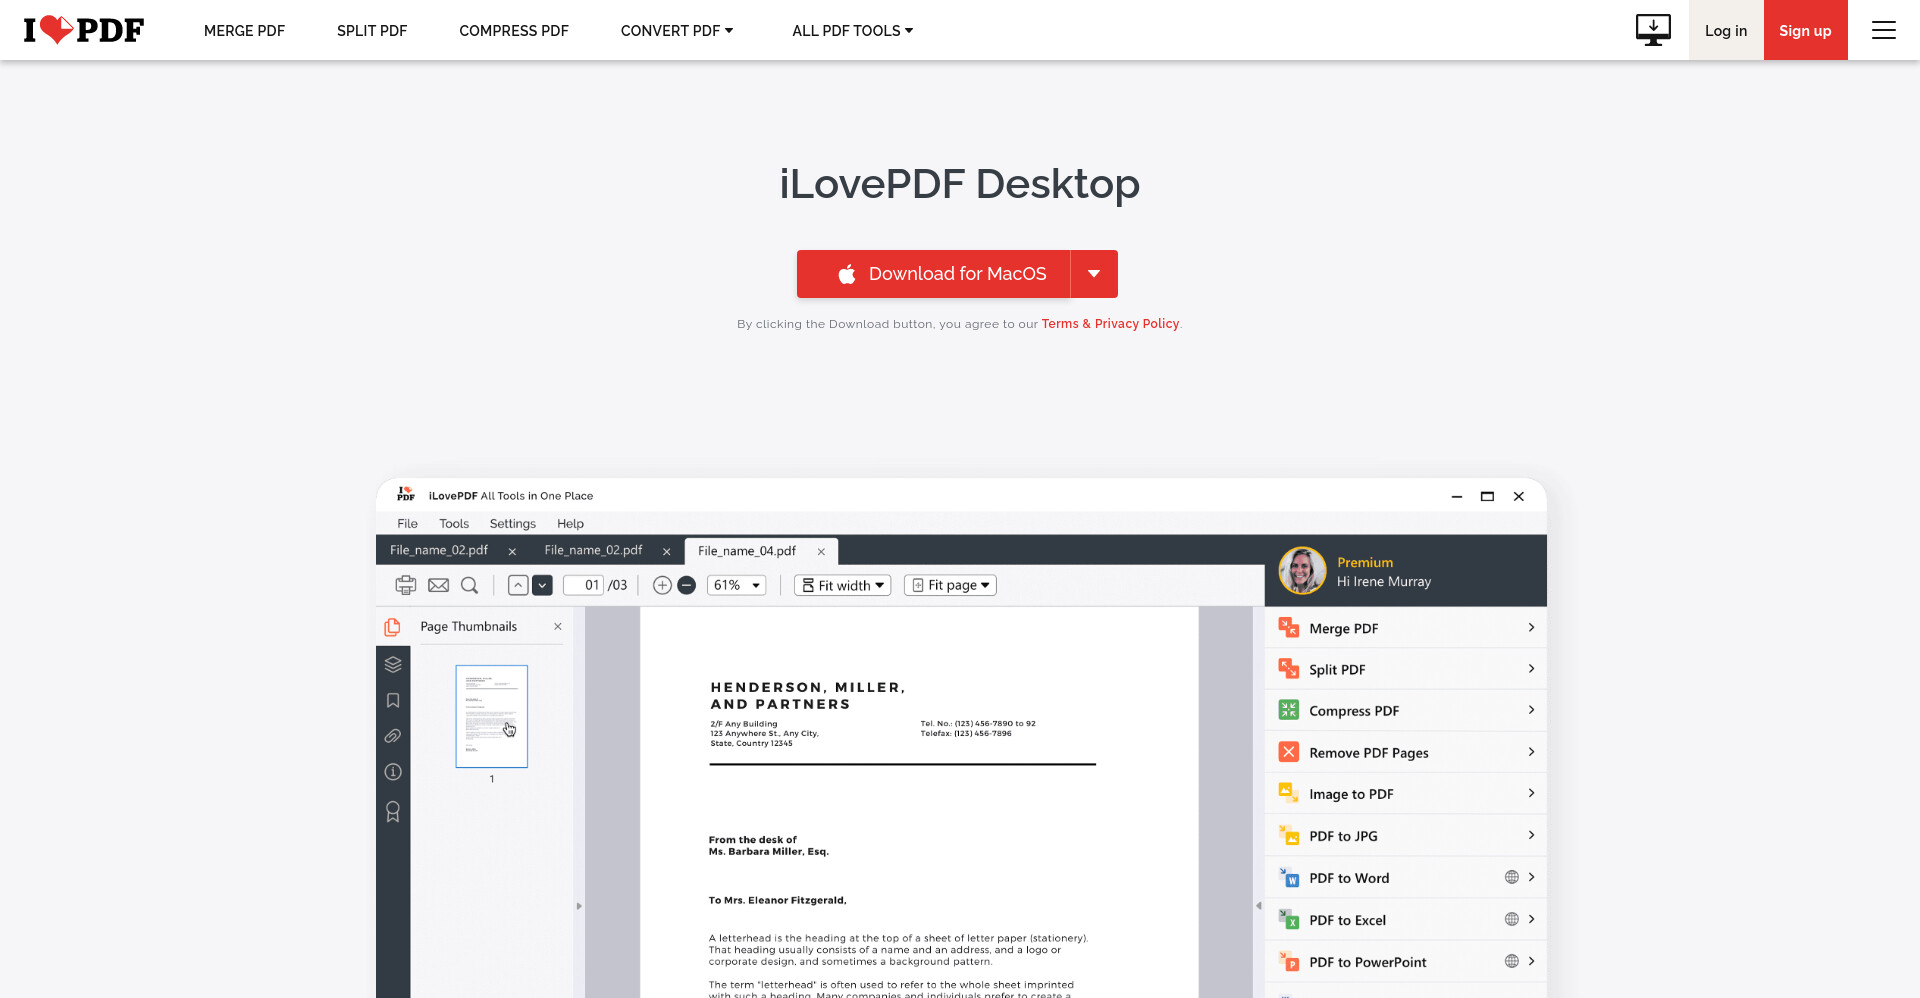Open COMPRESS PDF in the top navigation
This screenshot has height=998, width=1920.
pyautogui.click(x=514, y=31)
